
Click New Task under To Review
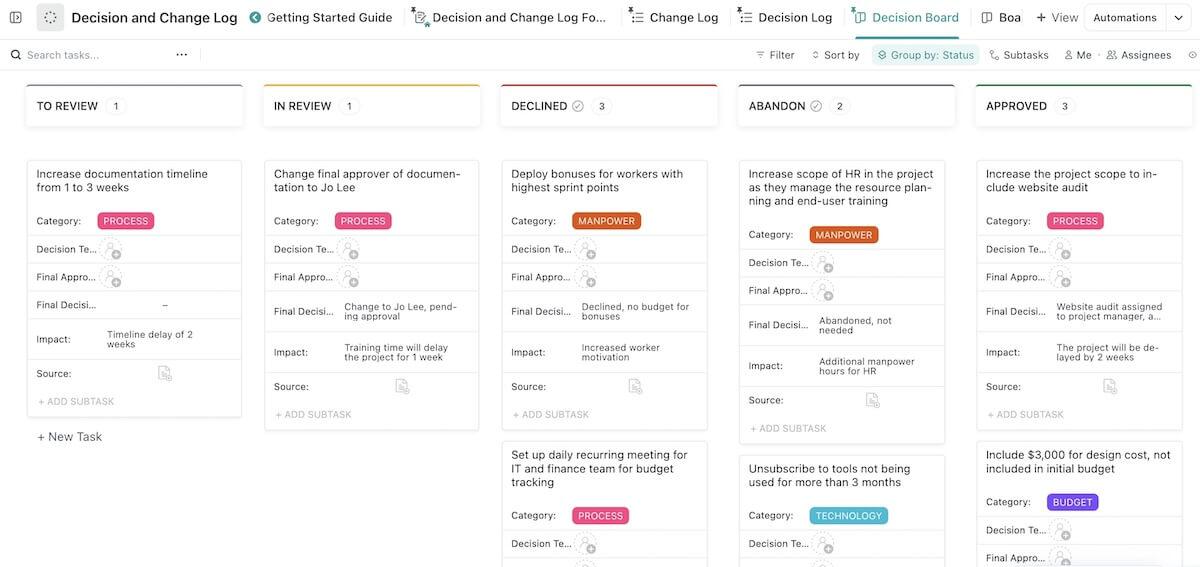(69, 437)
